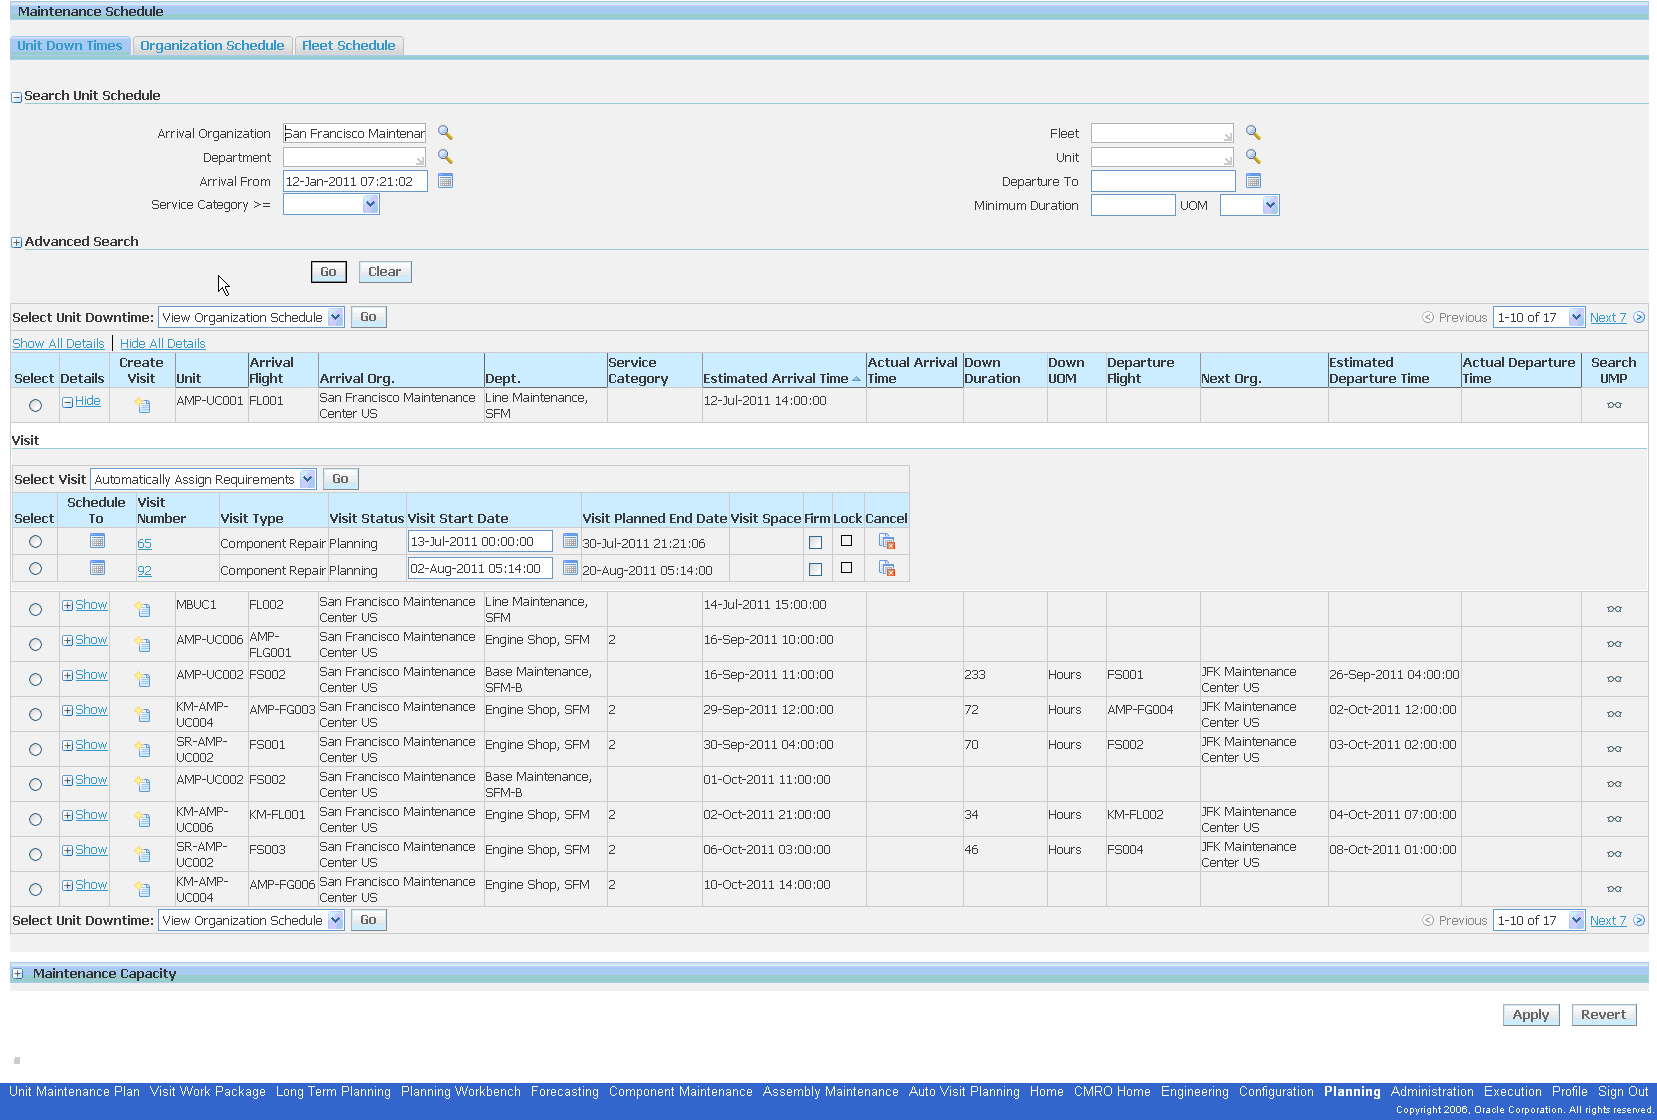Open top record range 1-10 of 17 dropdown
The width and height of the screenshot is (1657, 1120).
(x=1538, y=317)
